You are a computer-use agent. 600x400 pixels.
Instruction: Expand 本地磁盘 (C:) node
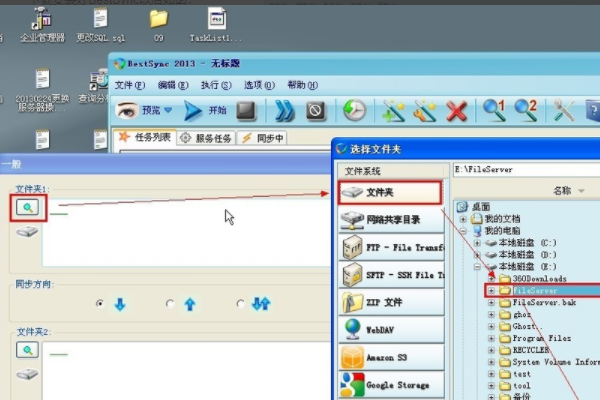477,243
